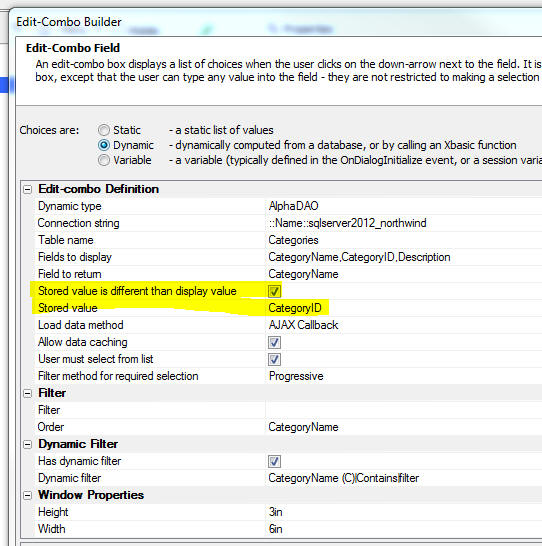Select the Stored value CategoryID field
Viewport: 542px width, 546px height.
[404, 308]
